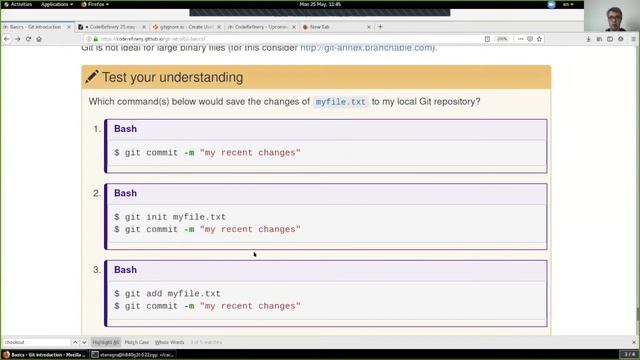Open page actions three-dot menu
Screen dimensions: 640x360
click(520, 39)
